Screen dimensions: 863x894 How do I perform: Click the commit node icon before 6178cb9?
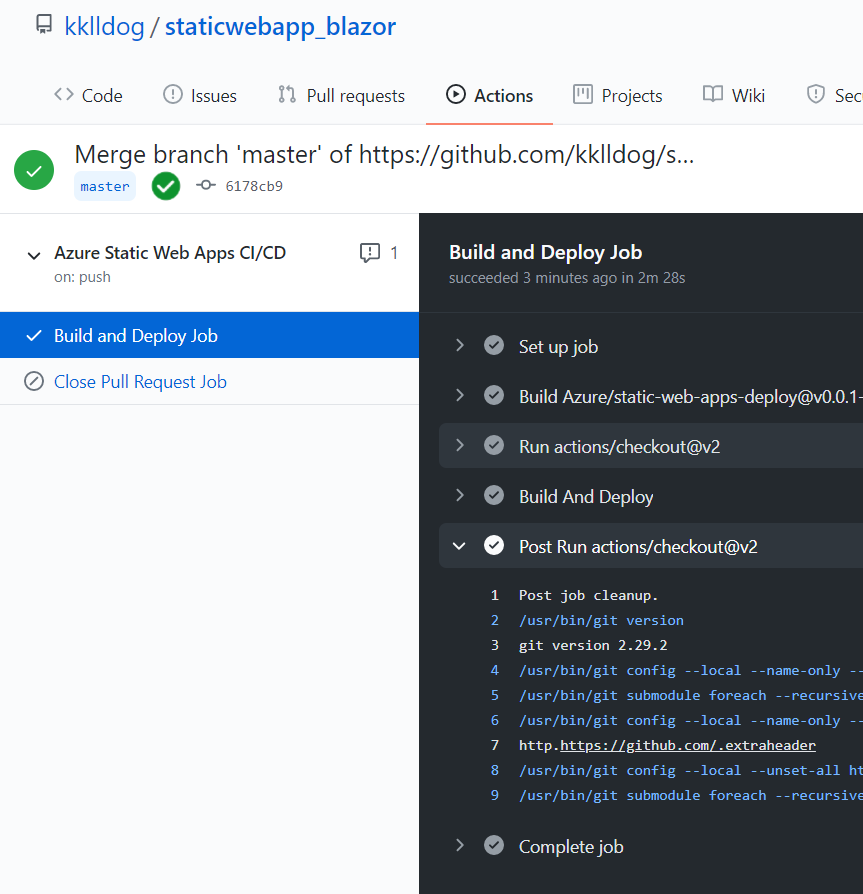pyautogui.click(x=206, y=185)
